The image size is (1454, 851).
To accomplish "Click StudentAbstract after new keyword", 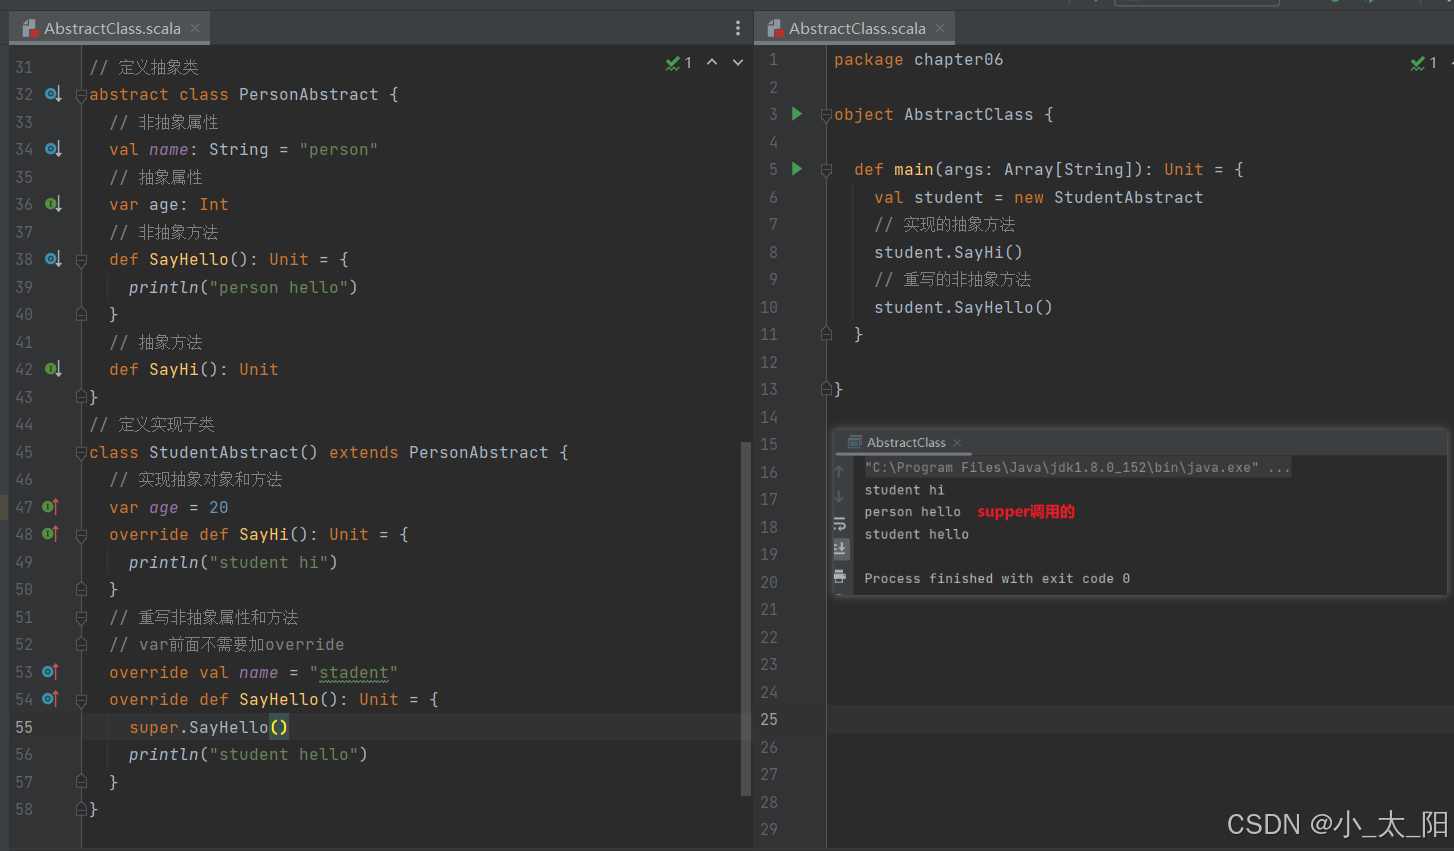I will 1129,197.
